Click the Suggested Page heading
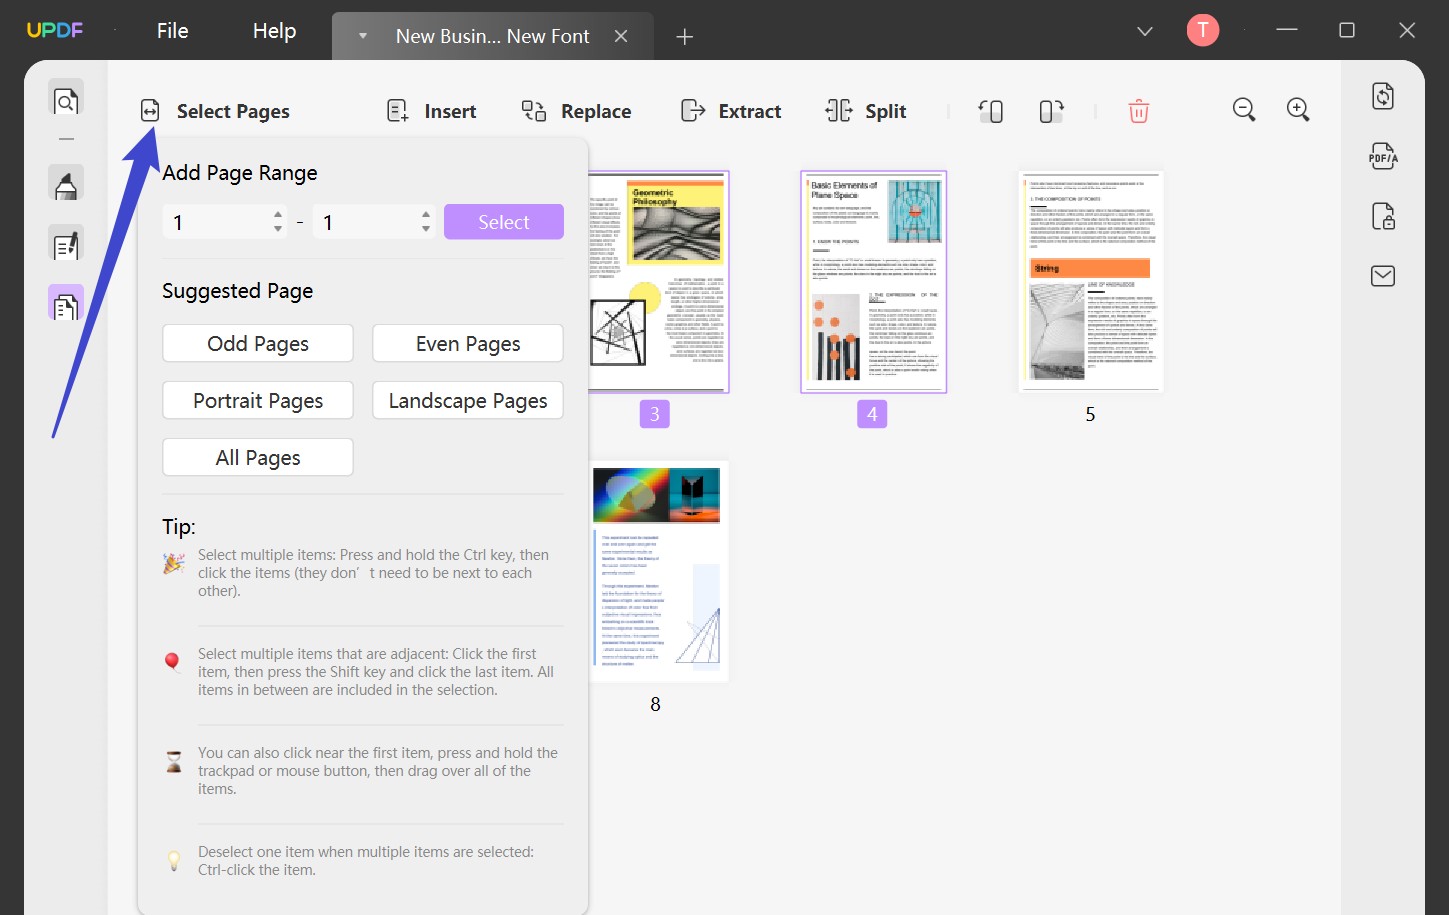The width and height of the screenshot is (1449, 915). tap(238, 291)
